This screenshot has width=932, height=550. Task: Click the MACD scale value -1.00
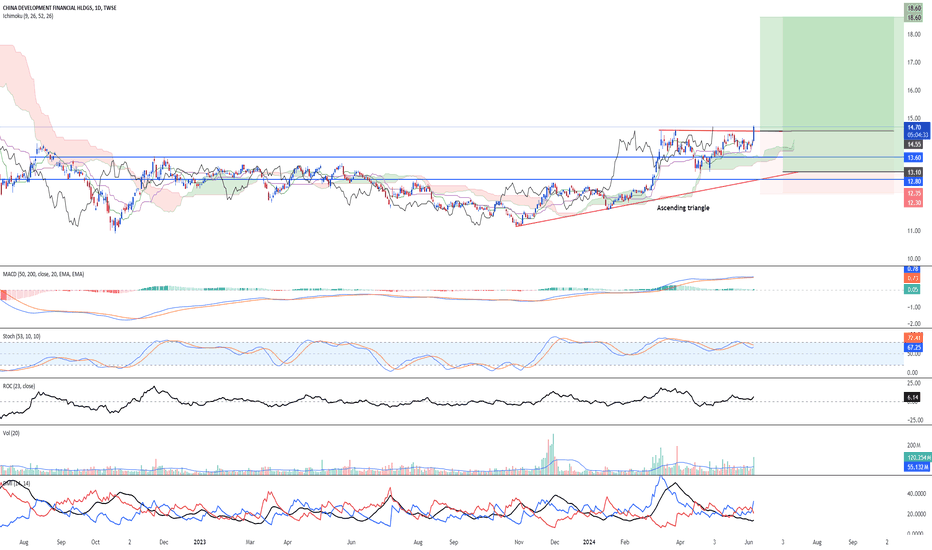pos(914,307)
